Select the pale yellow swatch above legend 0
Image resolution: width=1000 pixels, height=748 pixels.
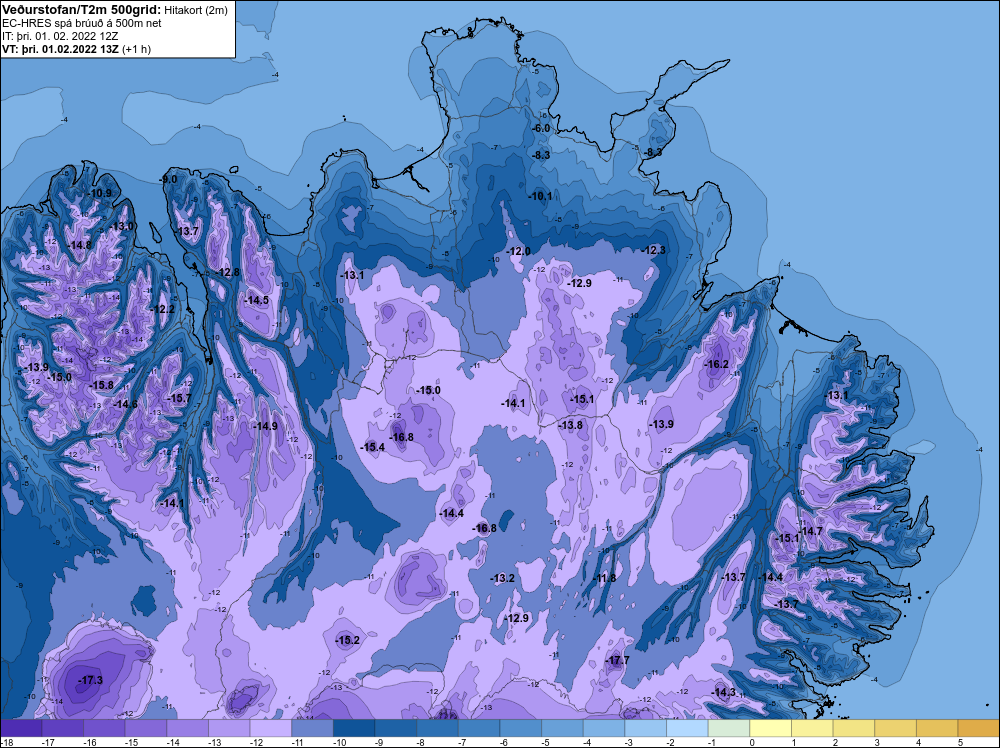[771, 728]
